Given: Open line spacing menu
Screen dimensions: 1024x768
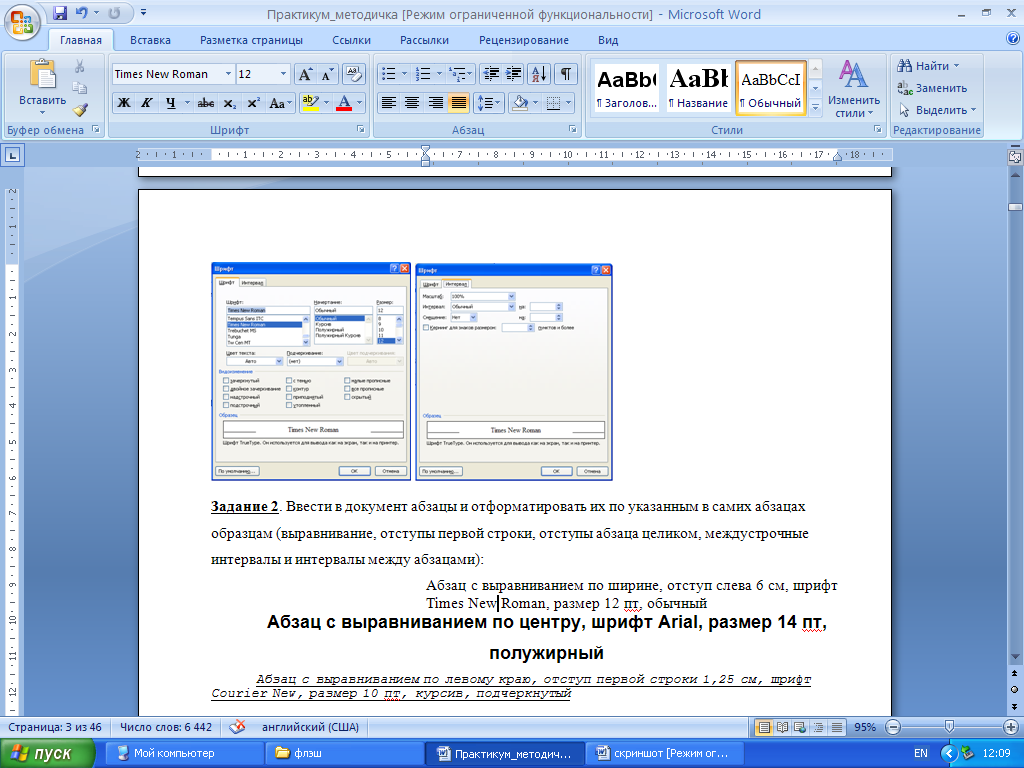Looking at the screenshot, I should [488, 103].
